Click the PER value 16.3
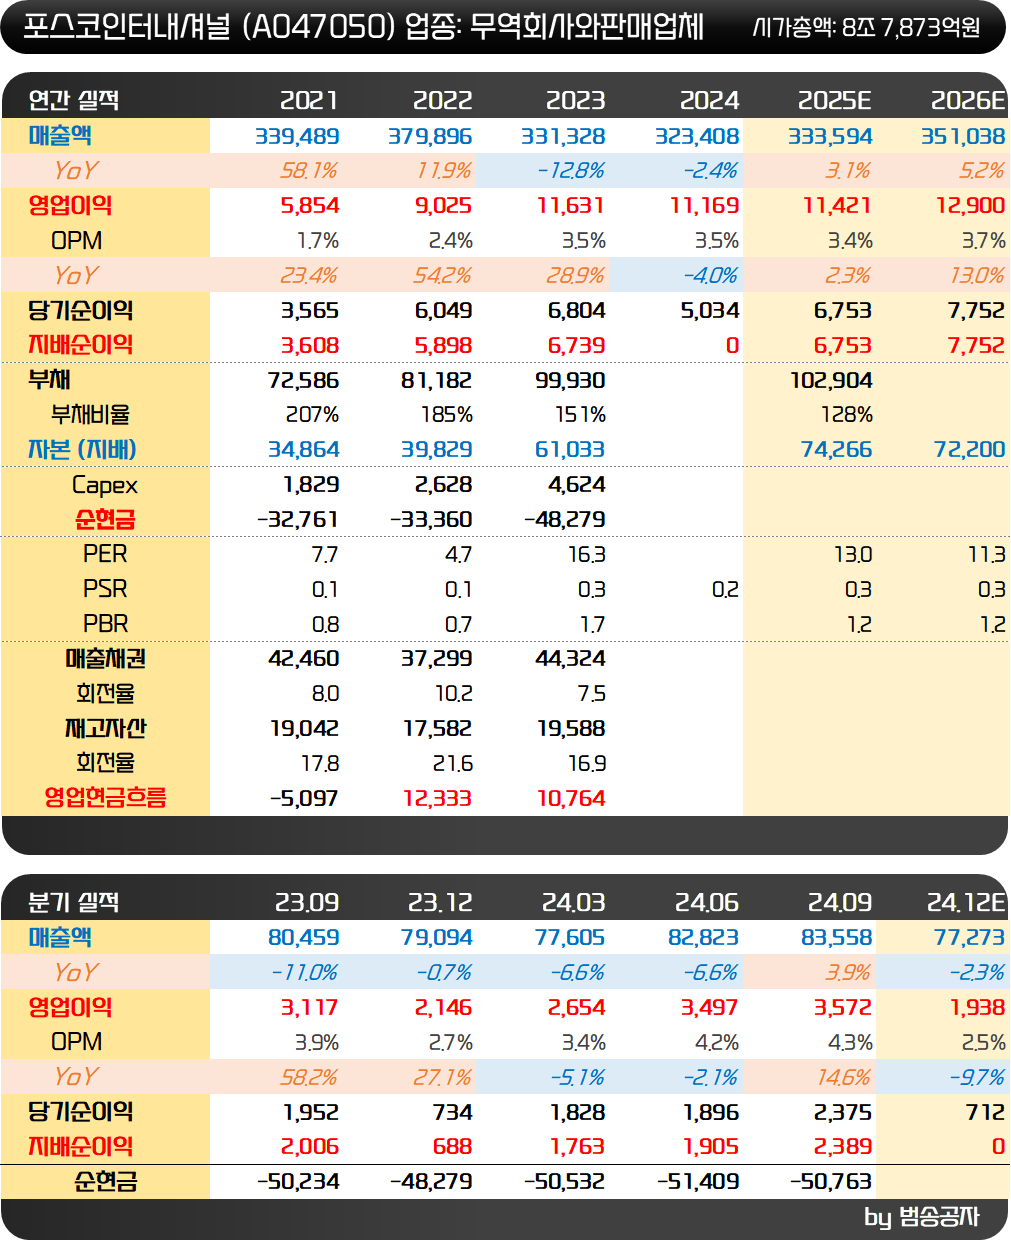The width and height of the screenshot is (1011, 1240). point(587,555)
